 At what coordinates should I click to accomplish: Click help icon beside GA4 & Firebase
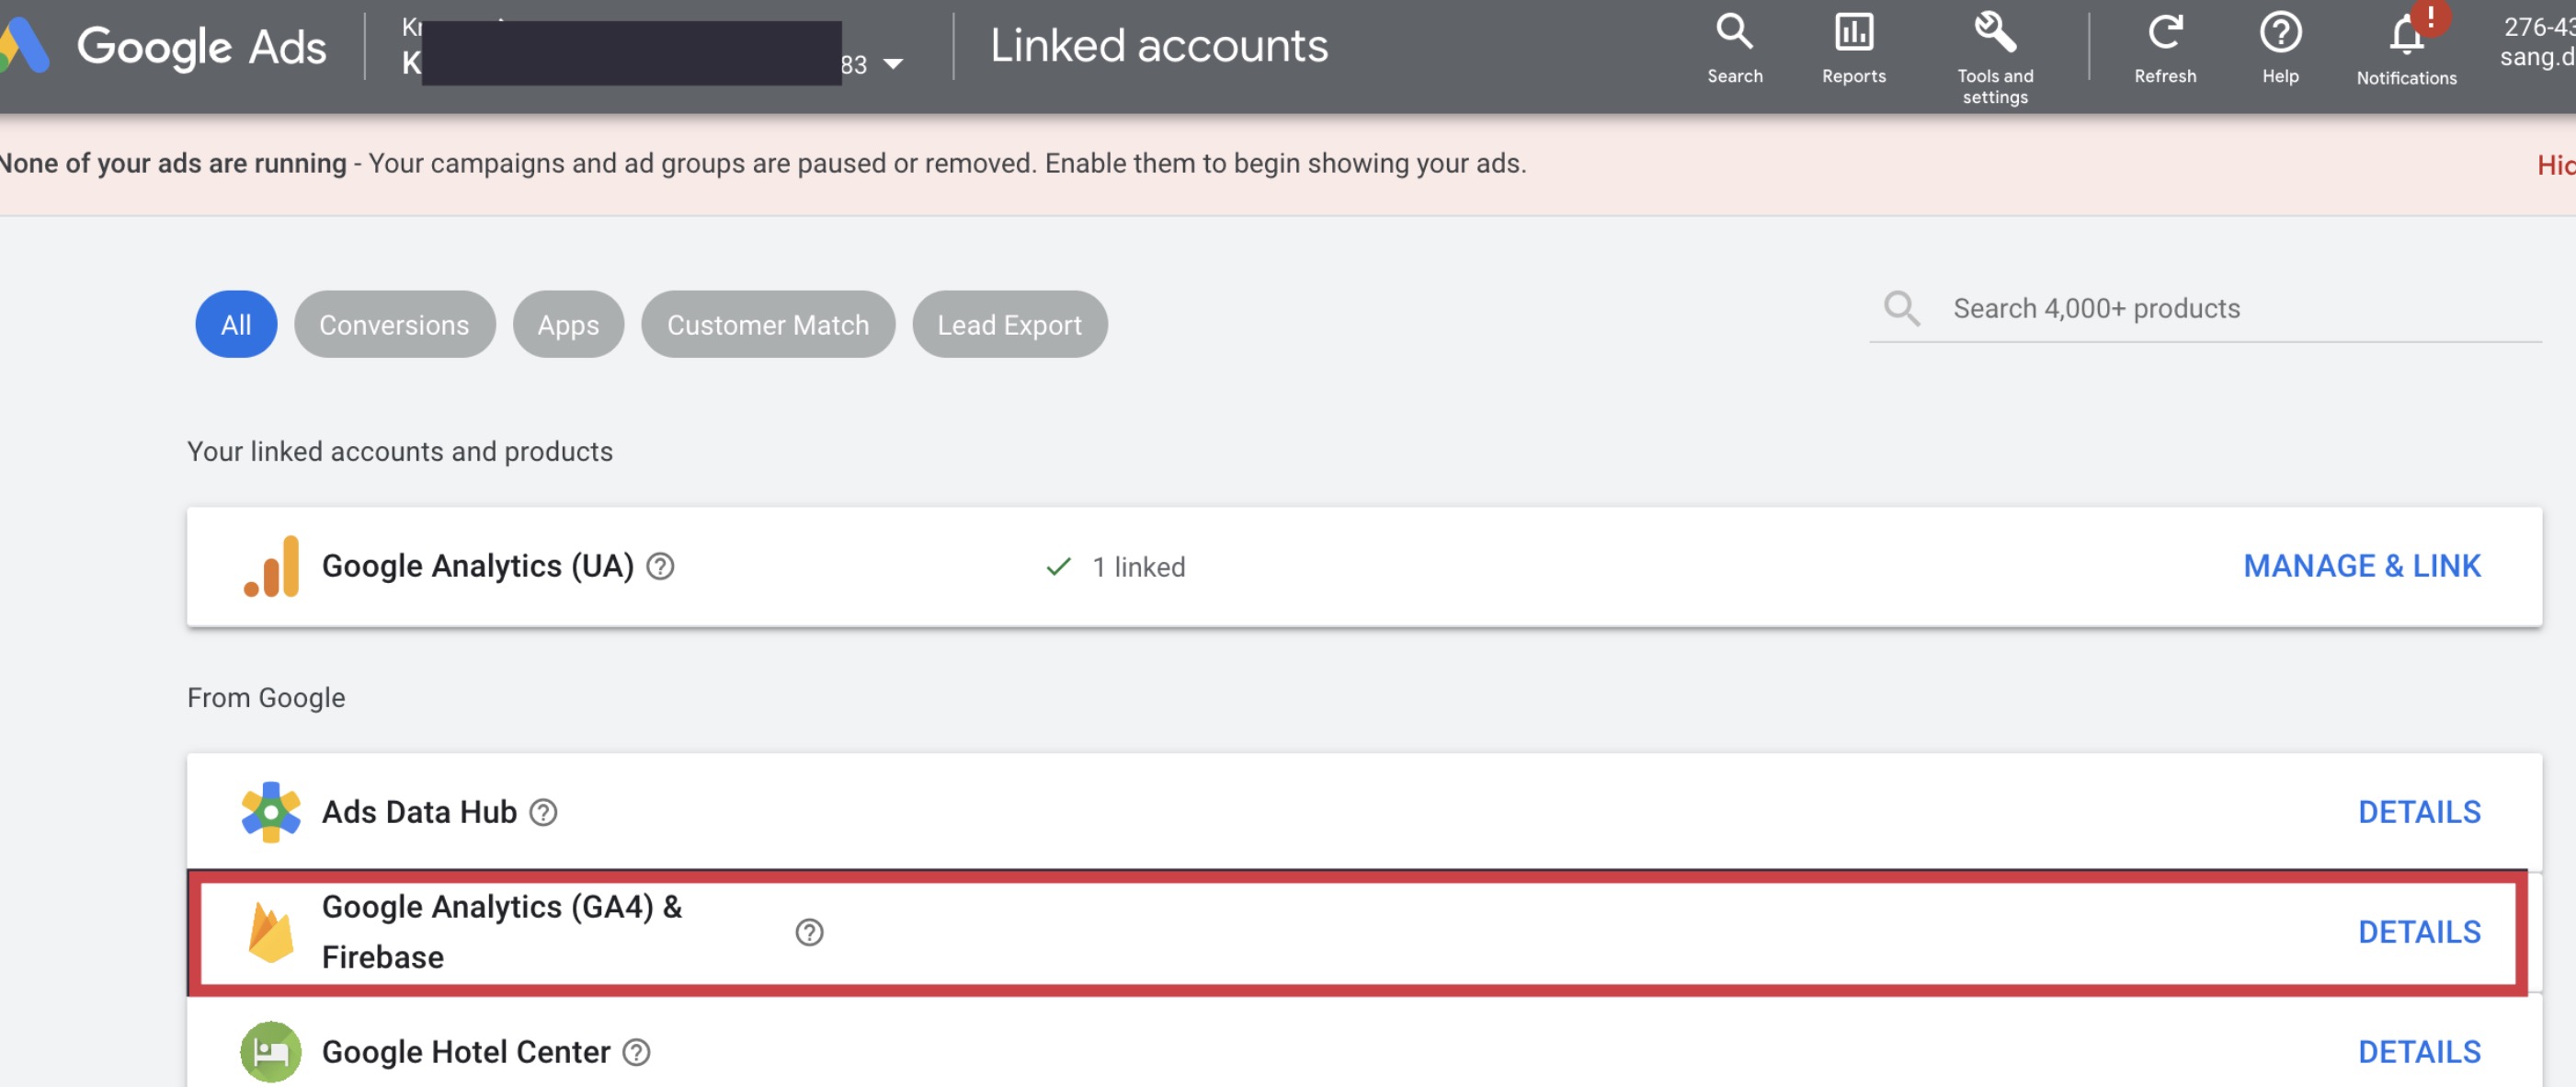809,932
